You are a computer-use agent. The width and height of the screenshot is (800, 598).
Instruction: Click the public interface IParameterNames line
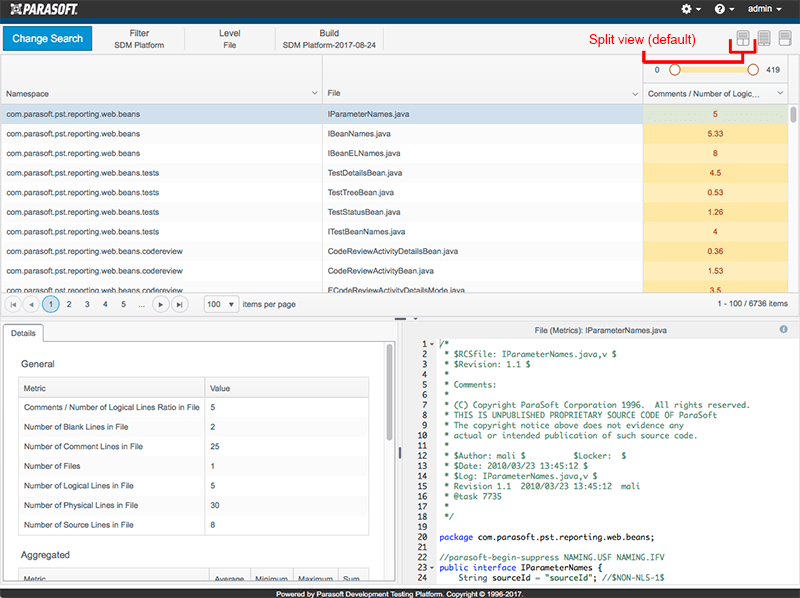point(520,568)
